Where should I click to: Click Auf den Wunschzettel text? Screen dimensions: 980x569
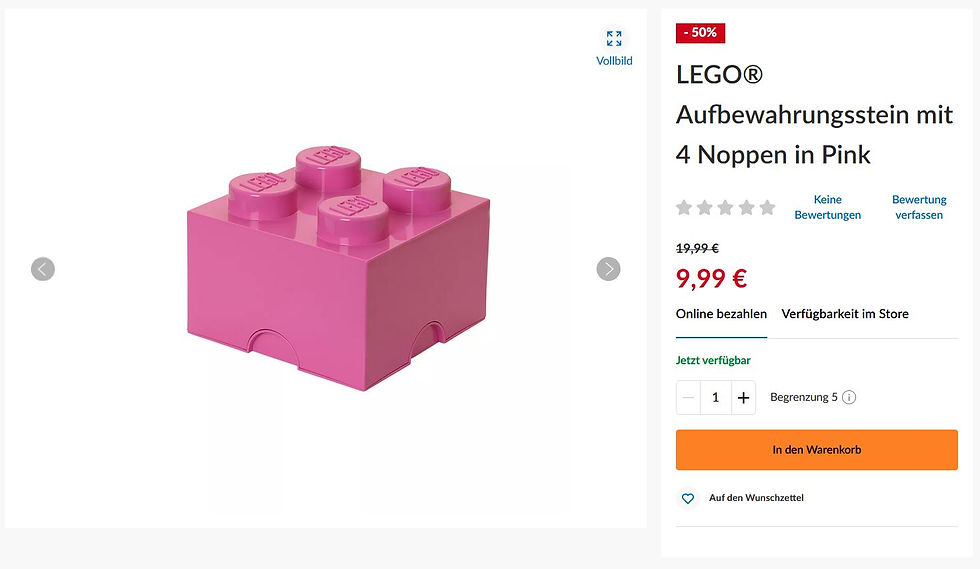click(x=756, y=498)
